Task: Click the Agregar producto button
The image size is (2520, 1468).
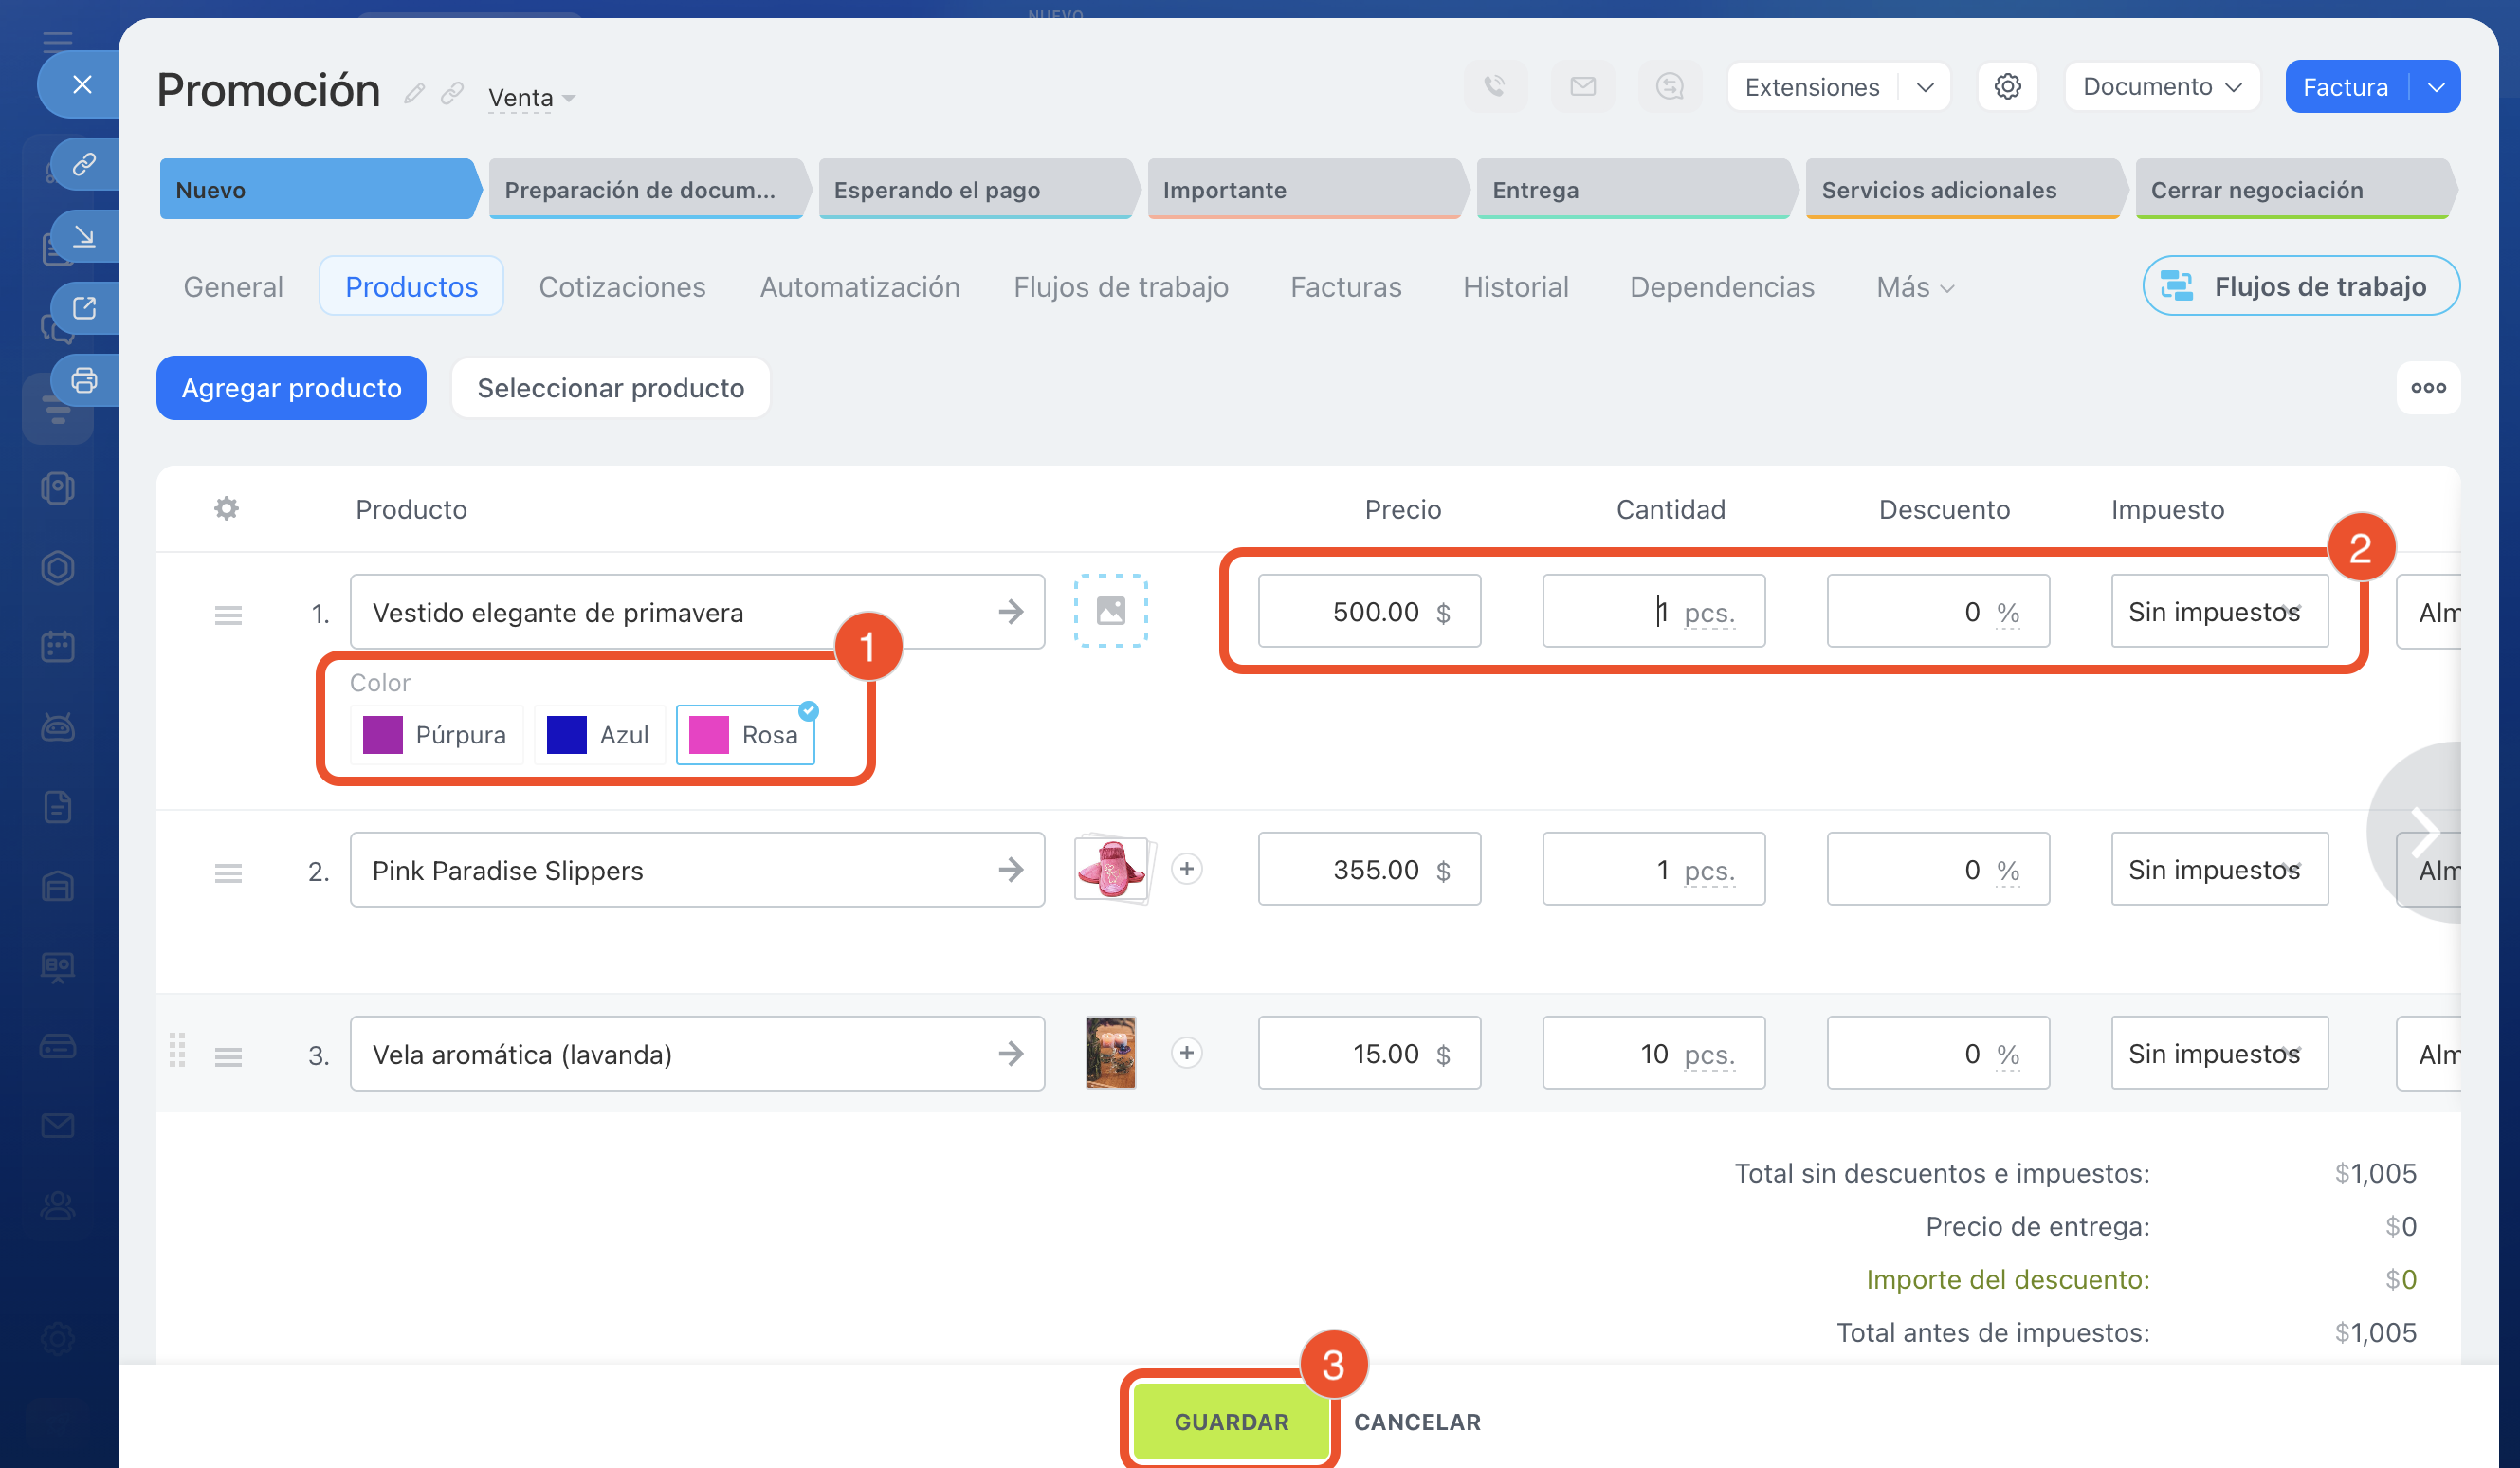Action: pos(291,388)
